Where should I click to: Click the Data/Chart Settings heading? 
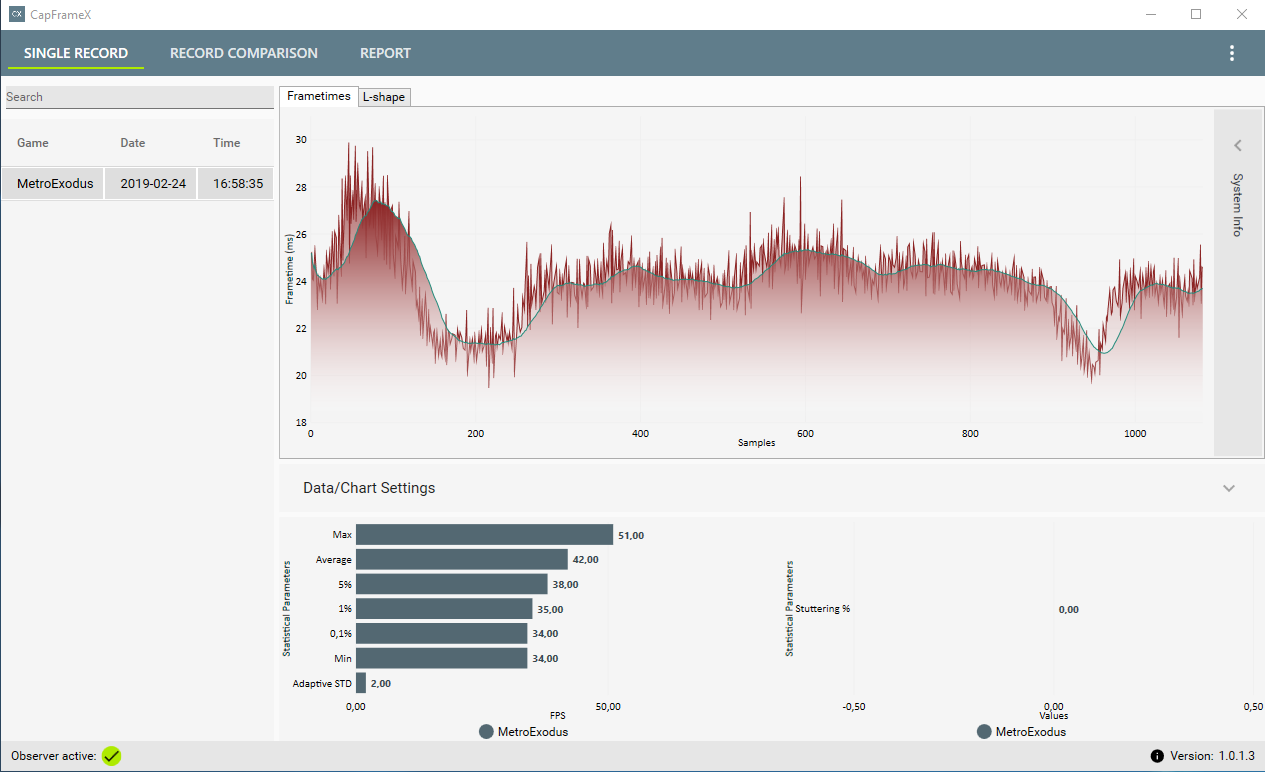pos(369,488)
